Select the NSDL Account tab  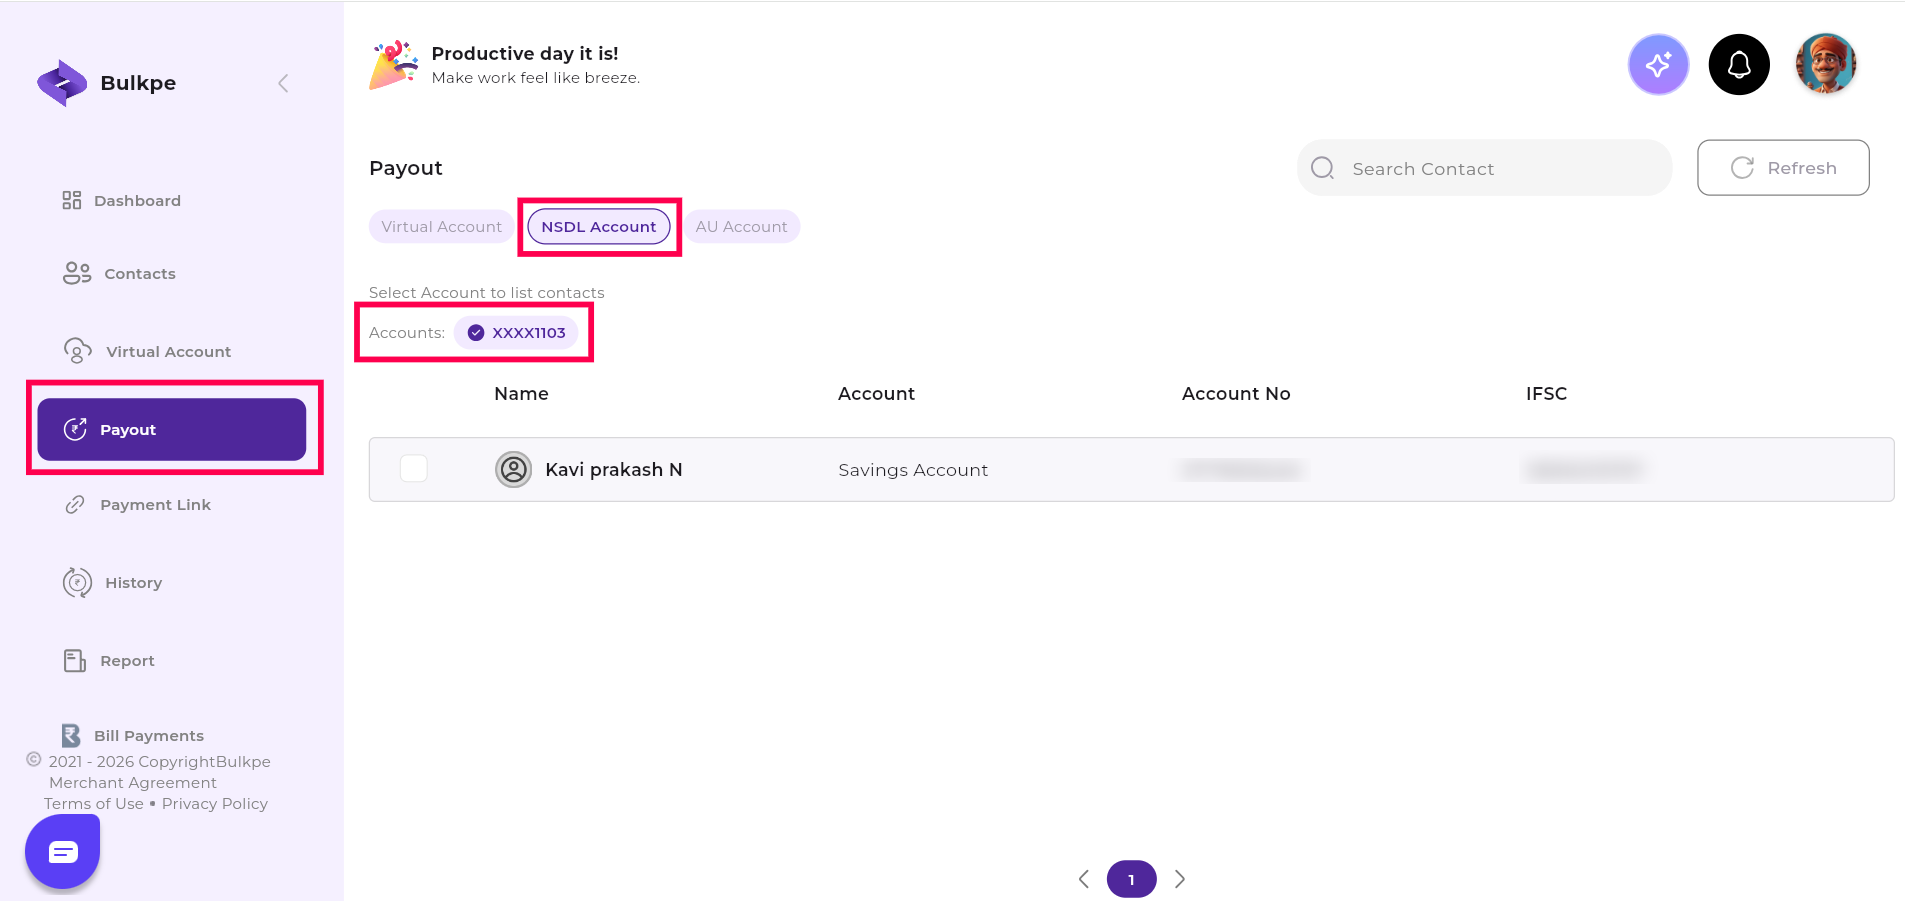pyautogui.click(x=598, y=227)
